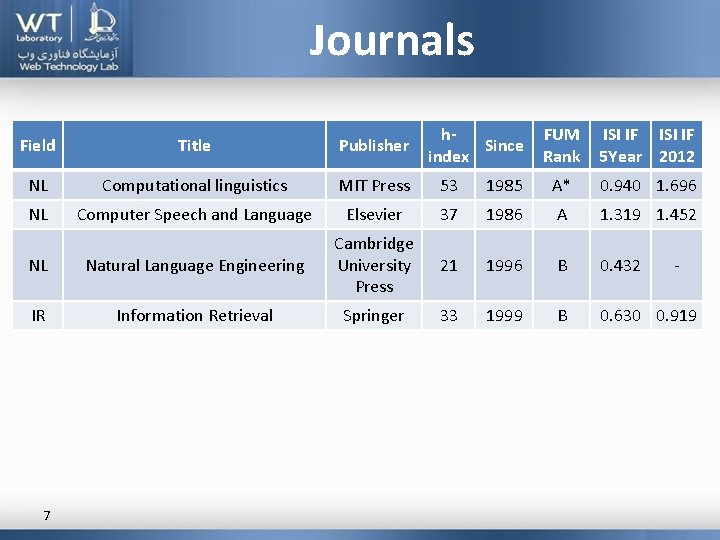This screenshot has height=540, width=720.
Task: Select the Journals slide title
Action: point(392,40)
